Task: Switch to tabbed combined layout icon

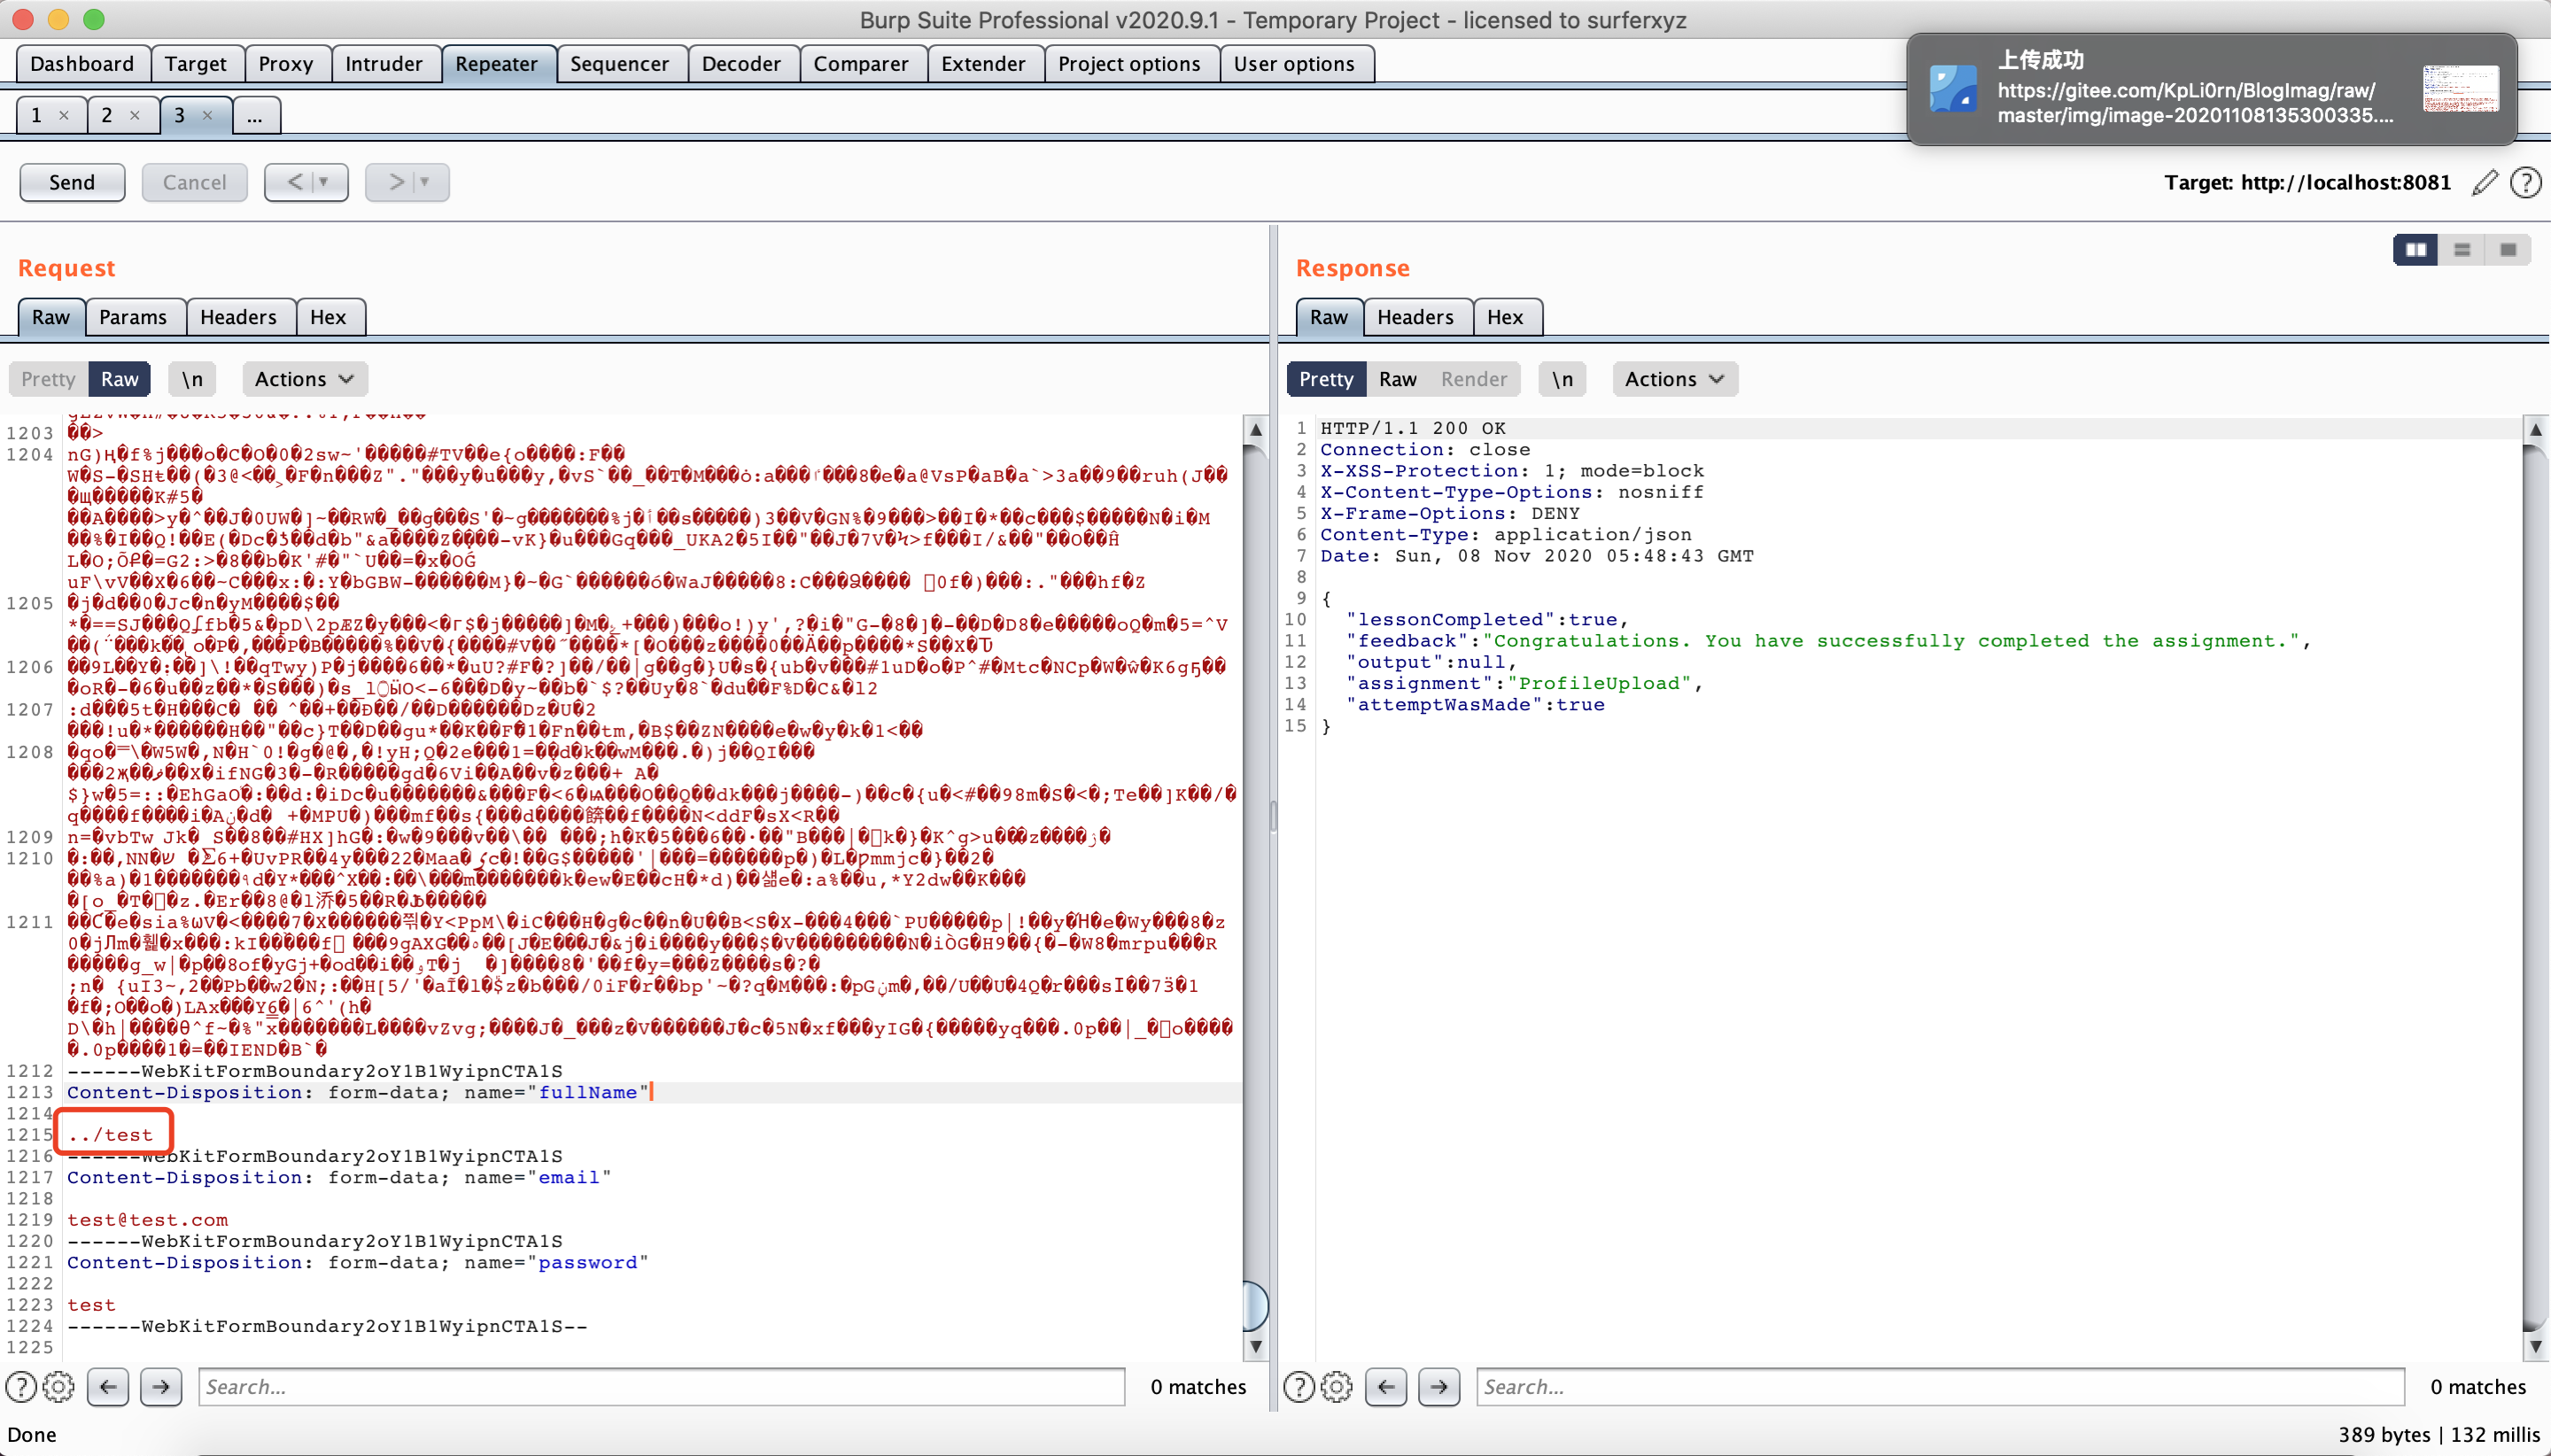Action: [x=2508, y=250]
